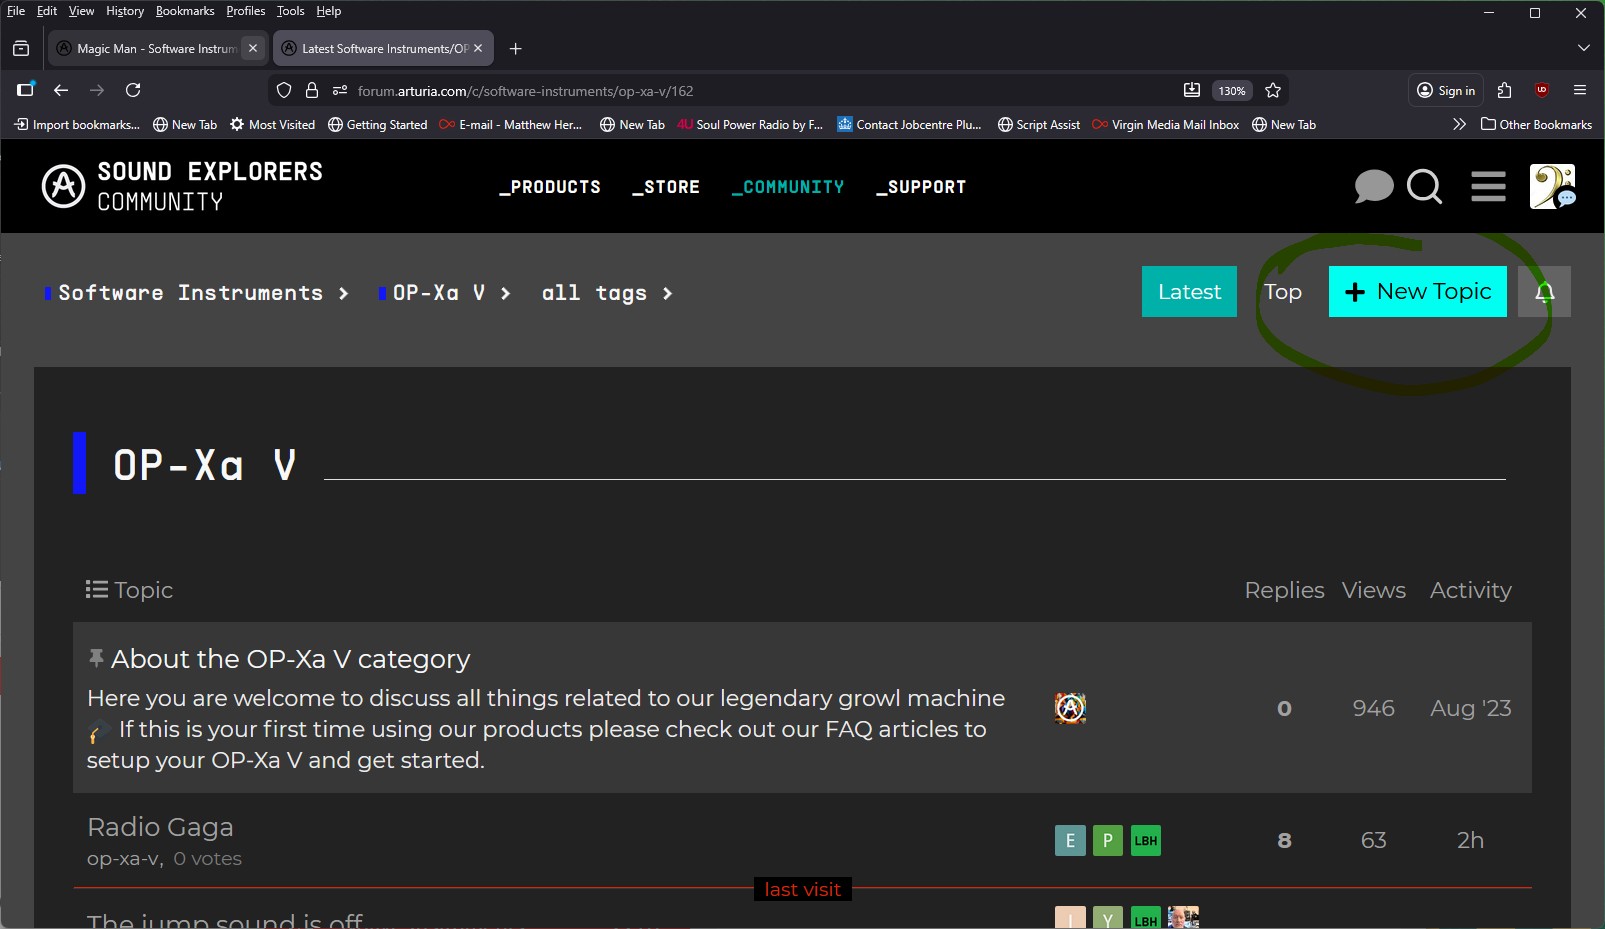
Task: Click the notification bell icon
Action: click(x=1544, y=292)
